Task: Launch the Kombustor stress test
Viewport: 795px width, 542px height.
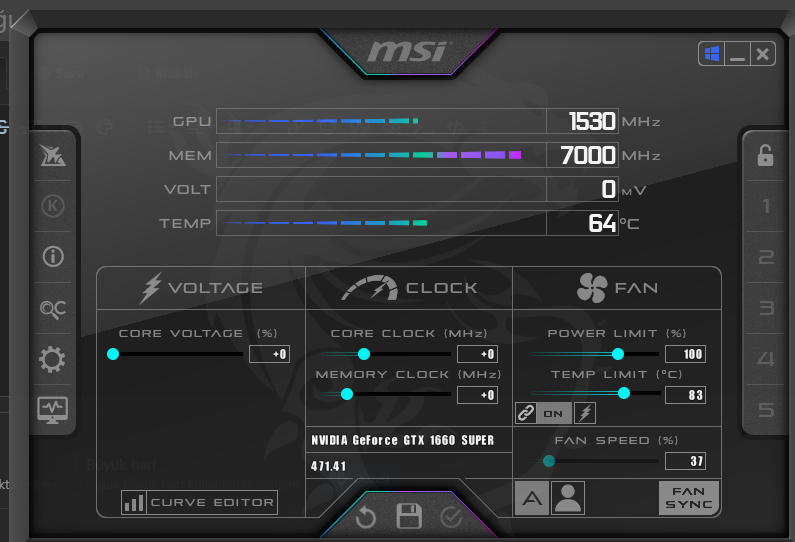Action: [x=53, y=206]
